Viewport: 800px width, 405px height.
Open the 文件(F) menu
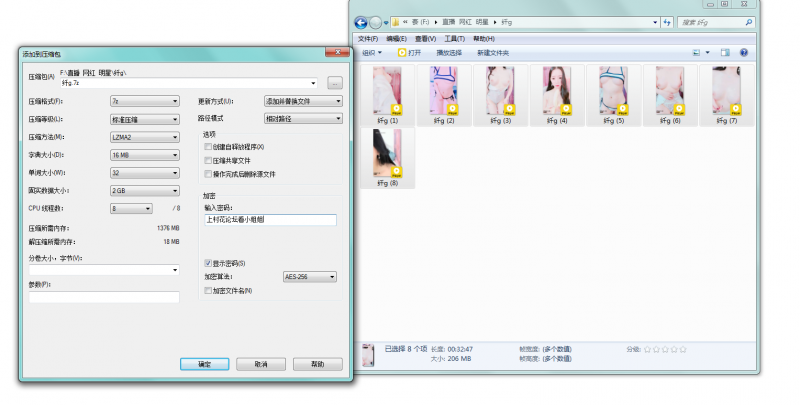[367, 38]
